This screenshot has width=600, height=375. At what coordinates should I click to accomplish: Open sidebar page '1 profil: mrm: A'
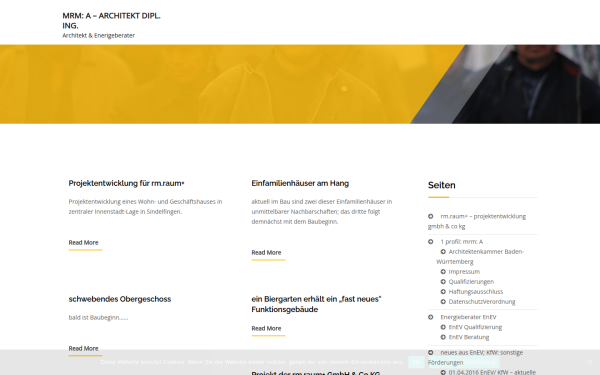pyautogui.click(x=461, y=242)
